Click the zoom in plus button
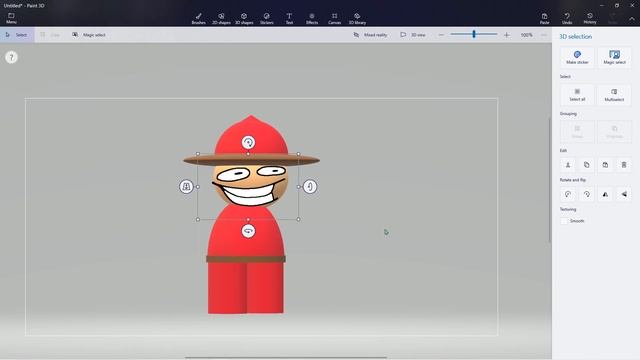 pos(507,35)
